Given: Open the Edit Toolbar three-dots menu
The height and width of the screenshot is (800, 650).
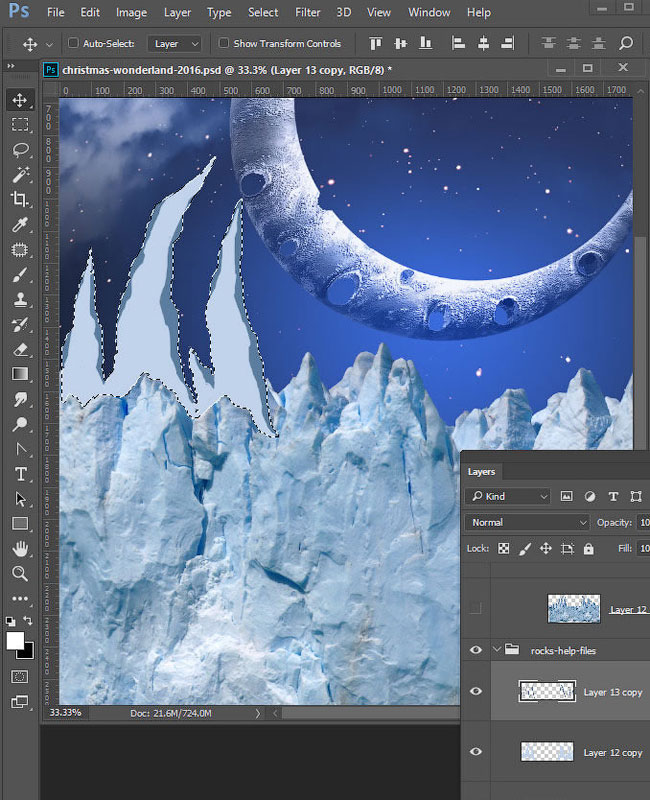Looking at the screenshot, I should tap(20, 598).
